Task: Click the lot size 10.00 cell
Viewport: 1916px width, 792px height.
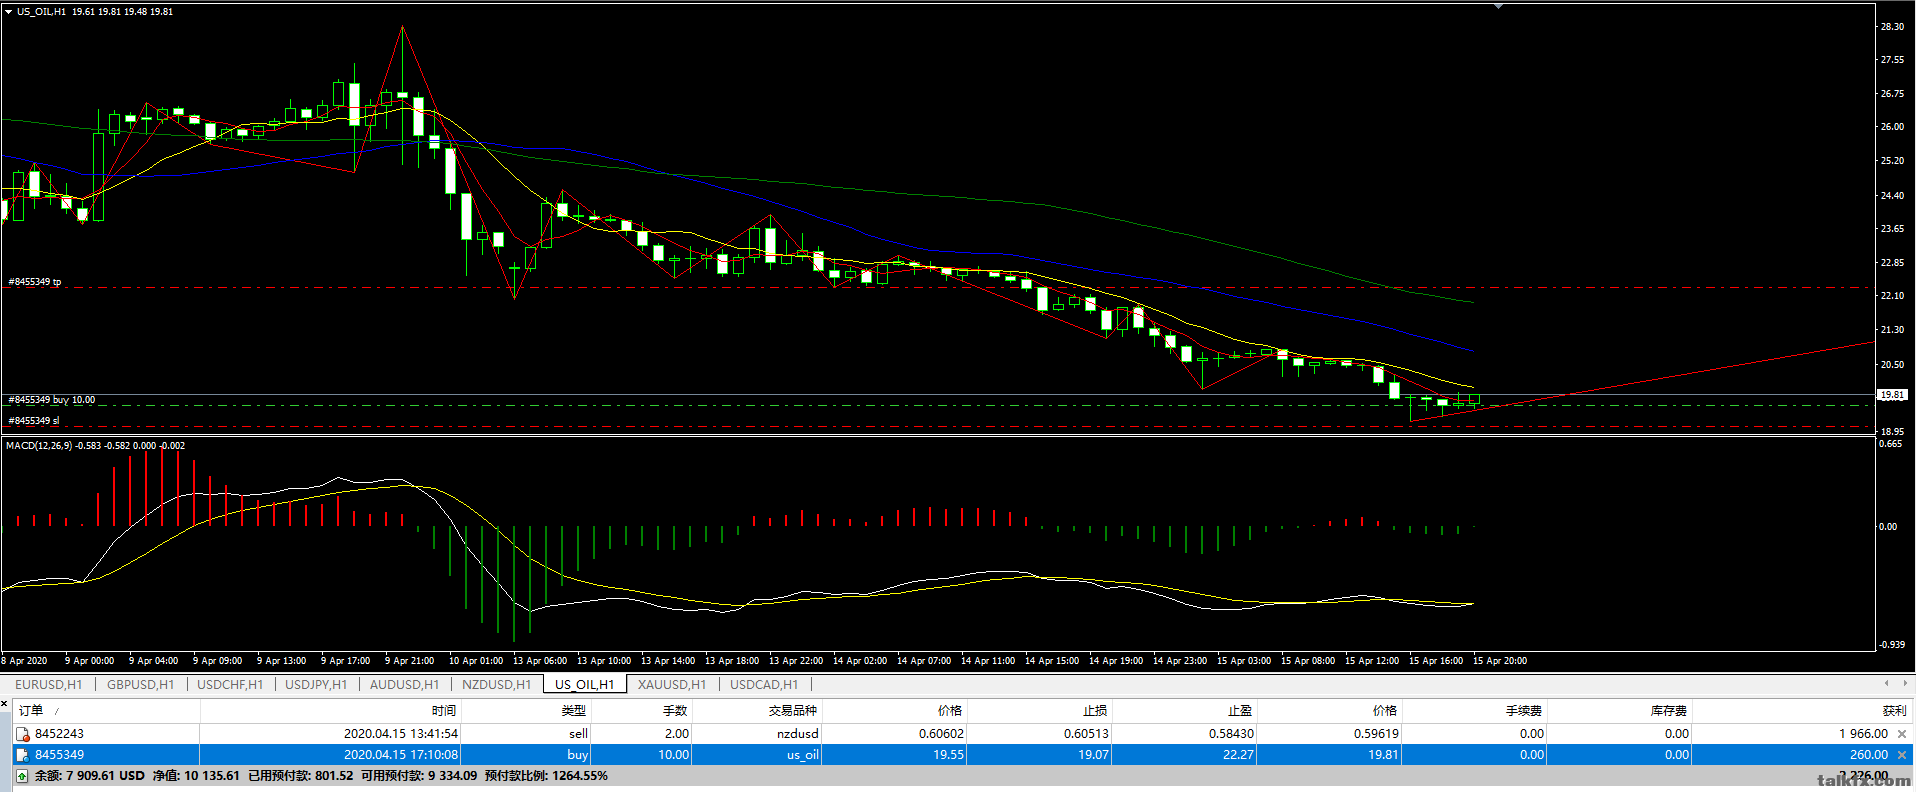Action: (x=673, y=755)
